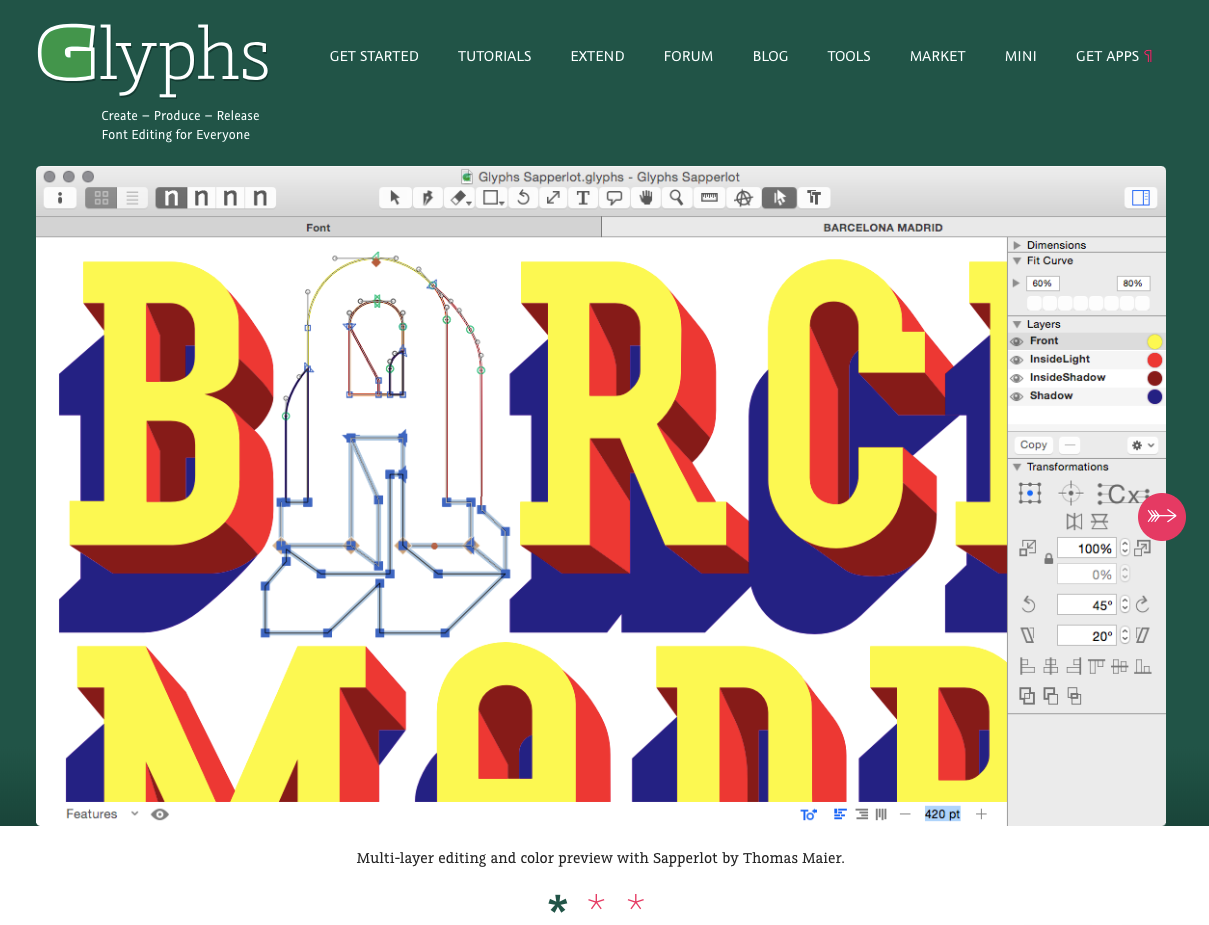Click the scale-up icon beside 100%
The width and height of the screenshot is (1209, 925).
(1143, 548)
